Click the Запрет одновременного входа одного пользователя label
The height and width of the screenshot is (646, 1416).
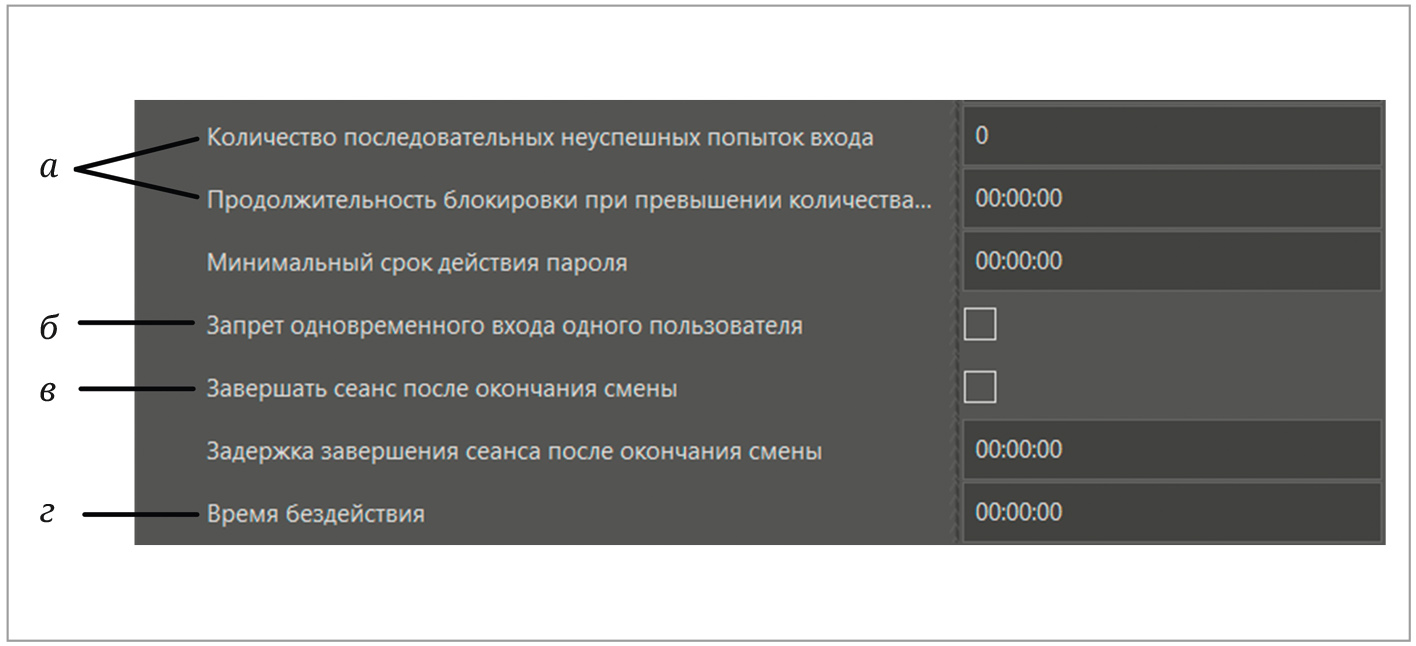[x=504, y=326]
